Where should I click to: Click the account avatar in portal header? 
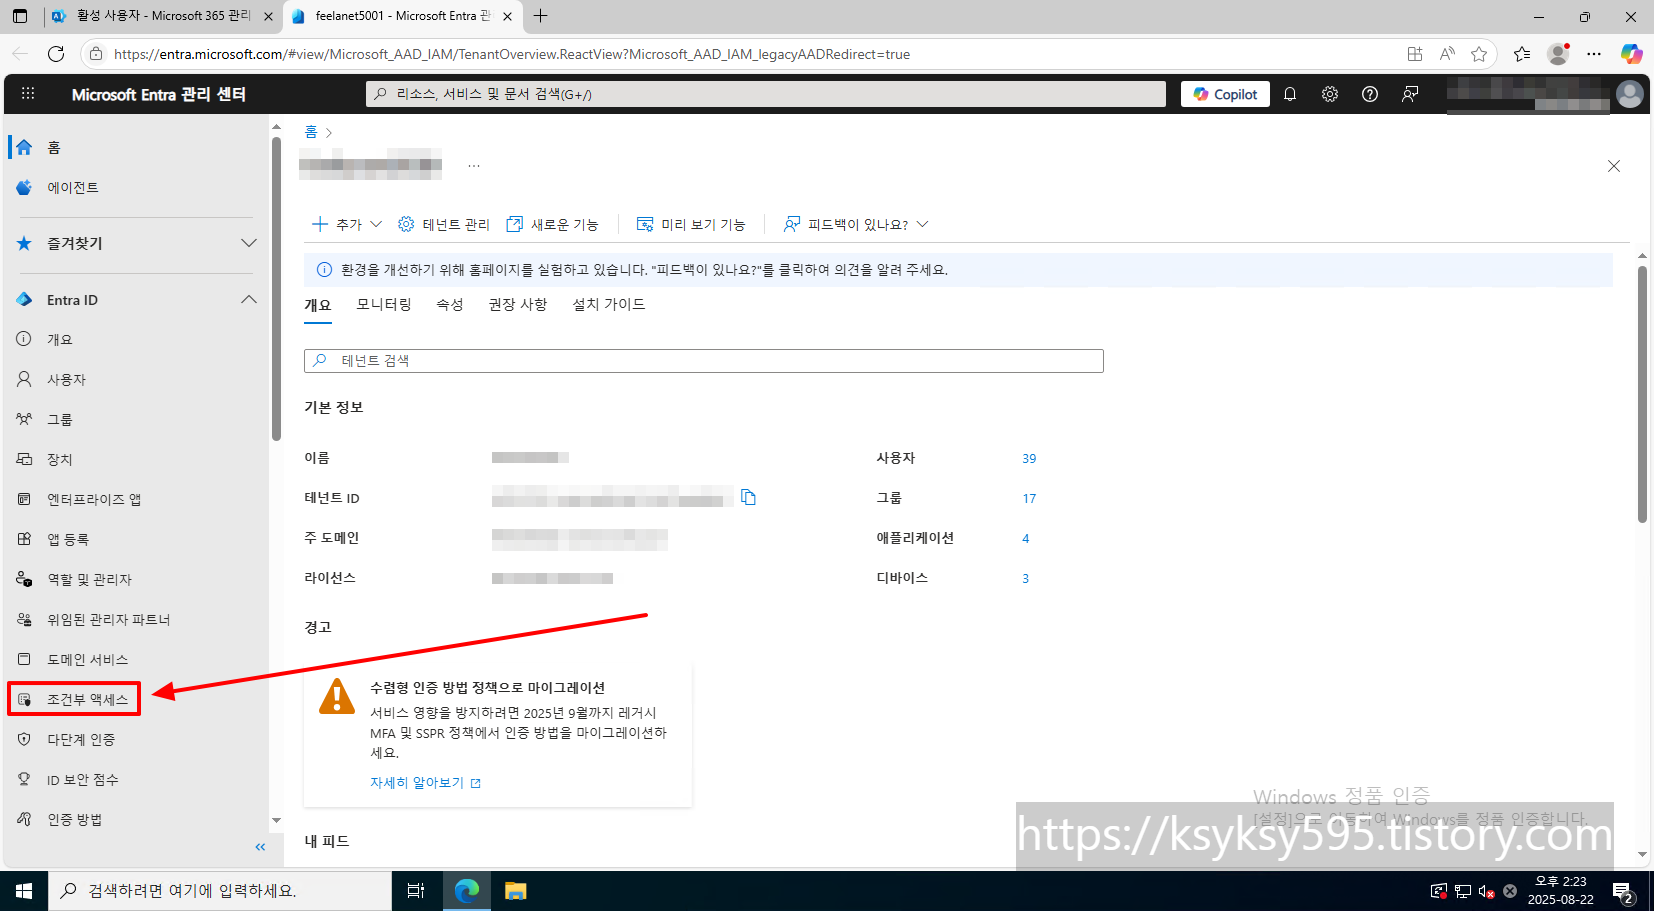[1630, 94]
